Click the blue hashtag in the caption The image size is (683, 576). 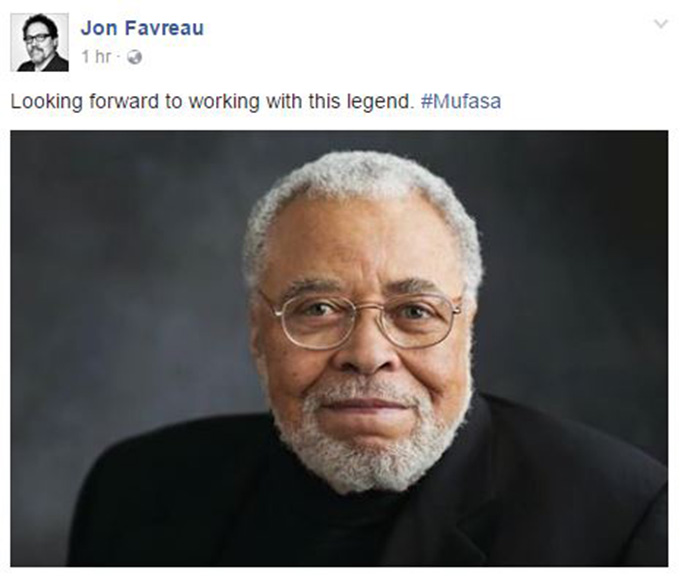click(x=461, y=102)
